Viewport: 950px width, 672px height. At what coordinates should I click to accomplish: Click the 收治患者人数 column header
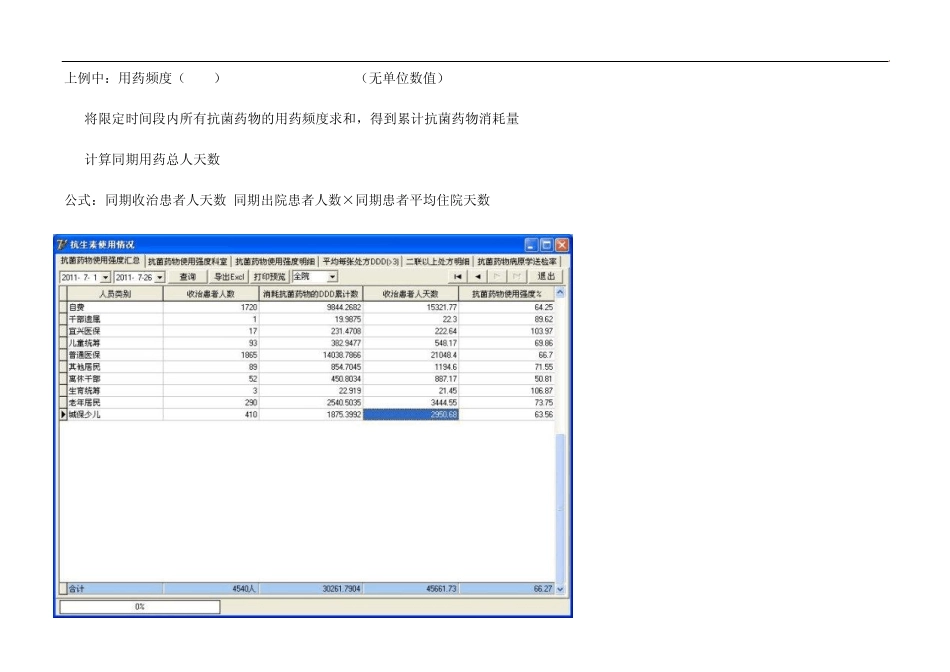pyautogui.click(x=211, y=294)
